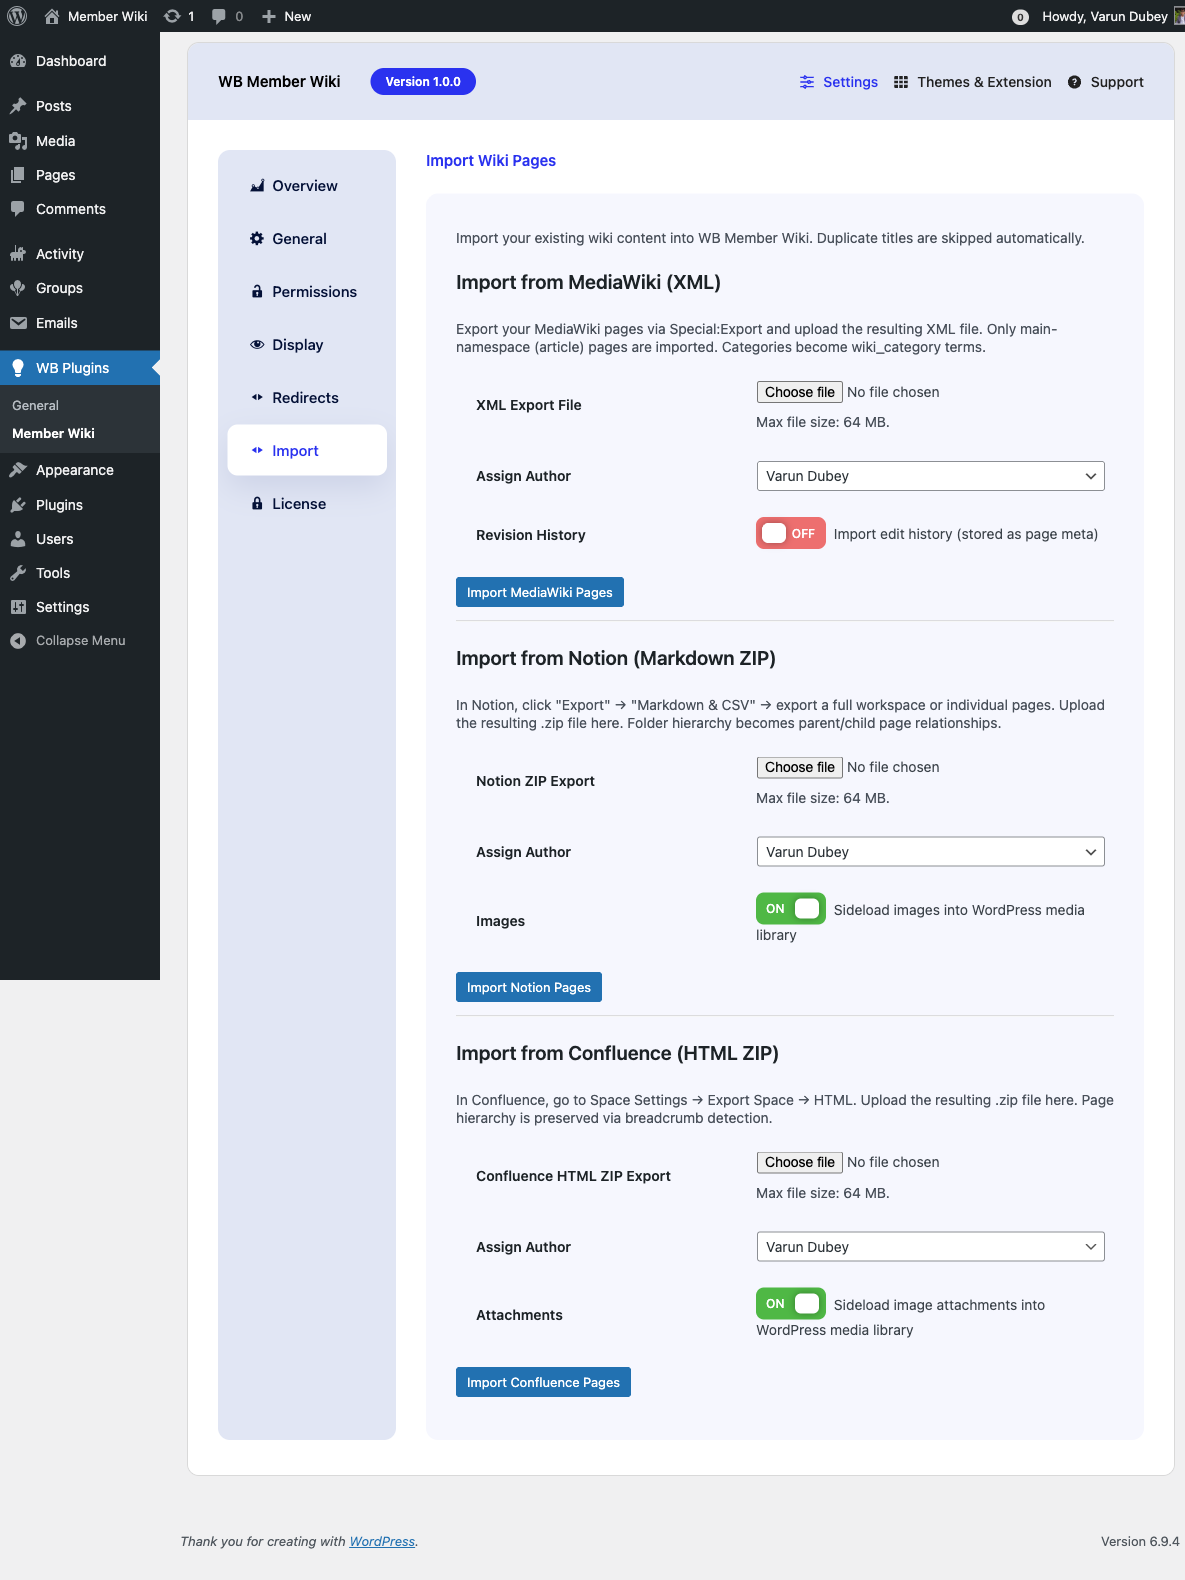The width and height of the screenshot is (1185, 1580).
Task: Open the updates icon in admin bar
Action: coord(173,16)
